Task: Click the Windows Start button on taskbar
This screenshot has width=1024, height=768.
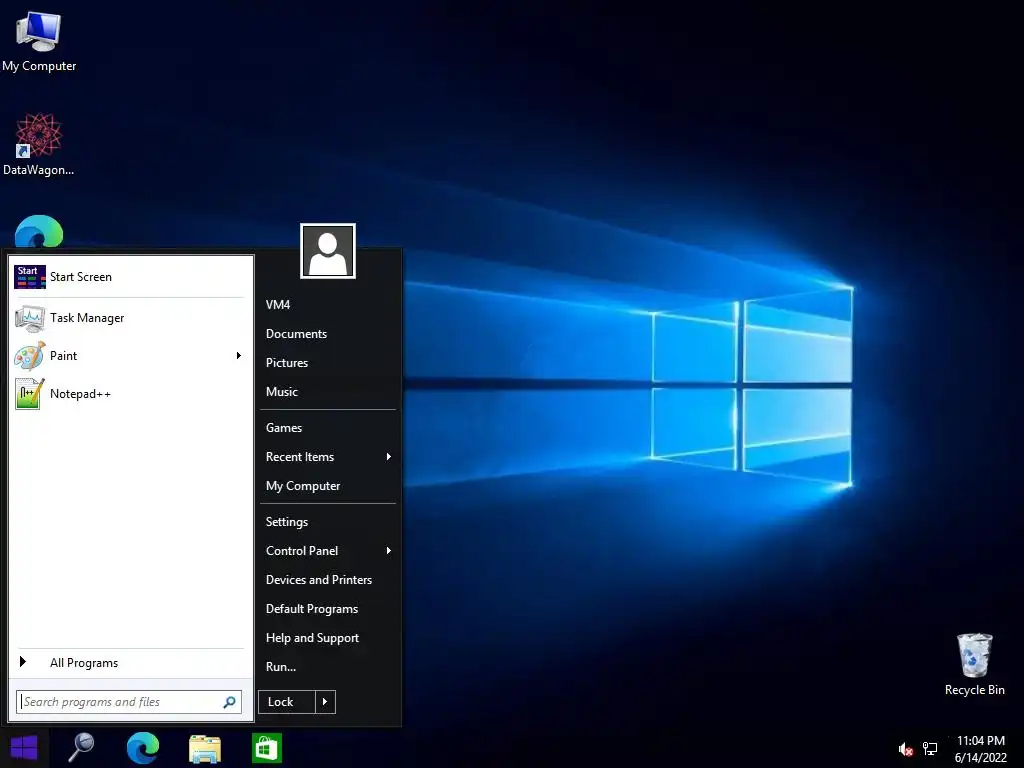Action: click(24, 748)
